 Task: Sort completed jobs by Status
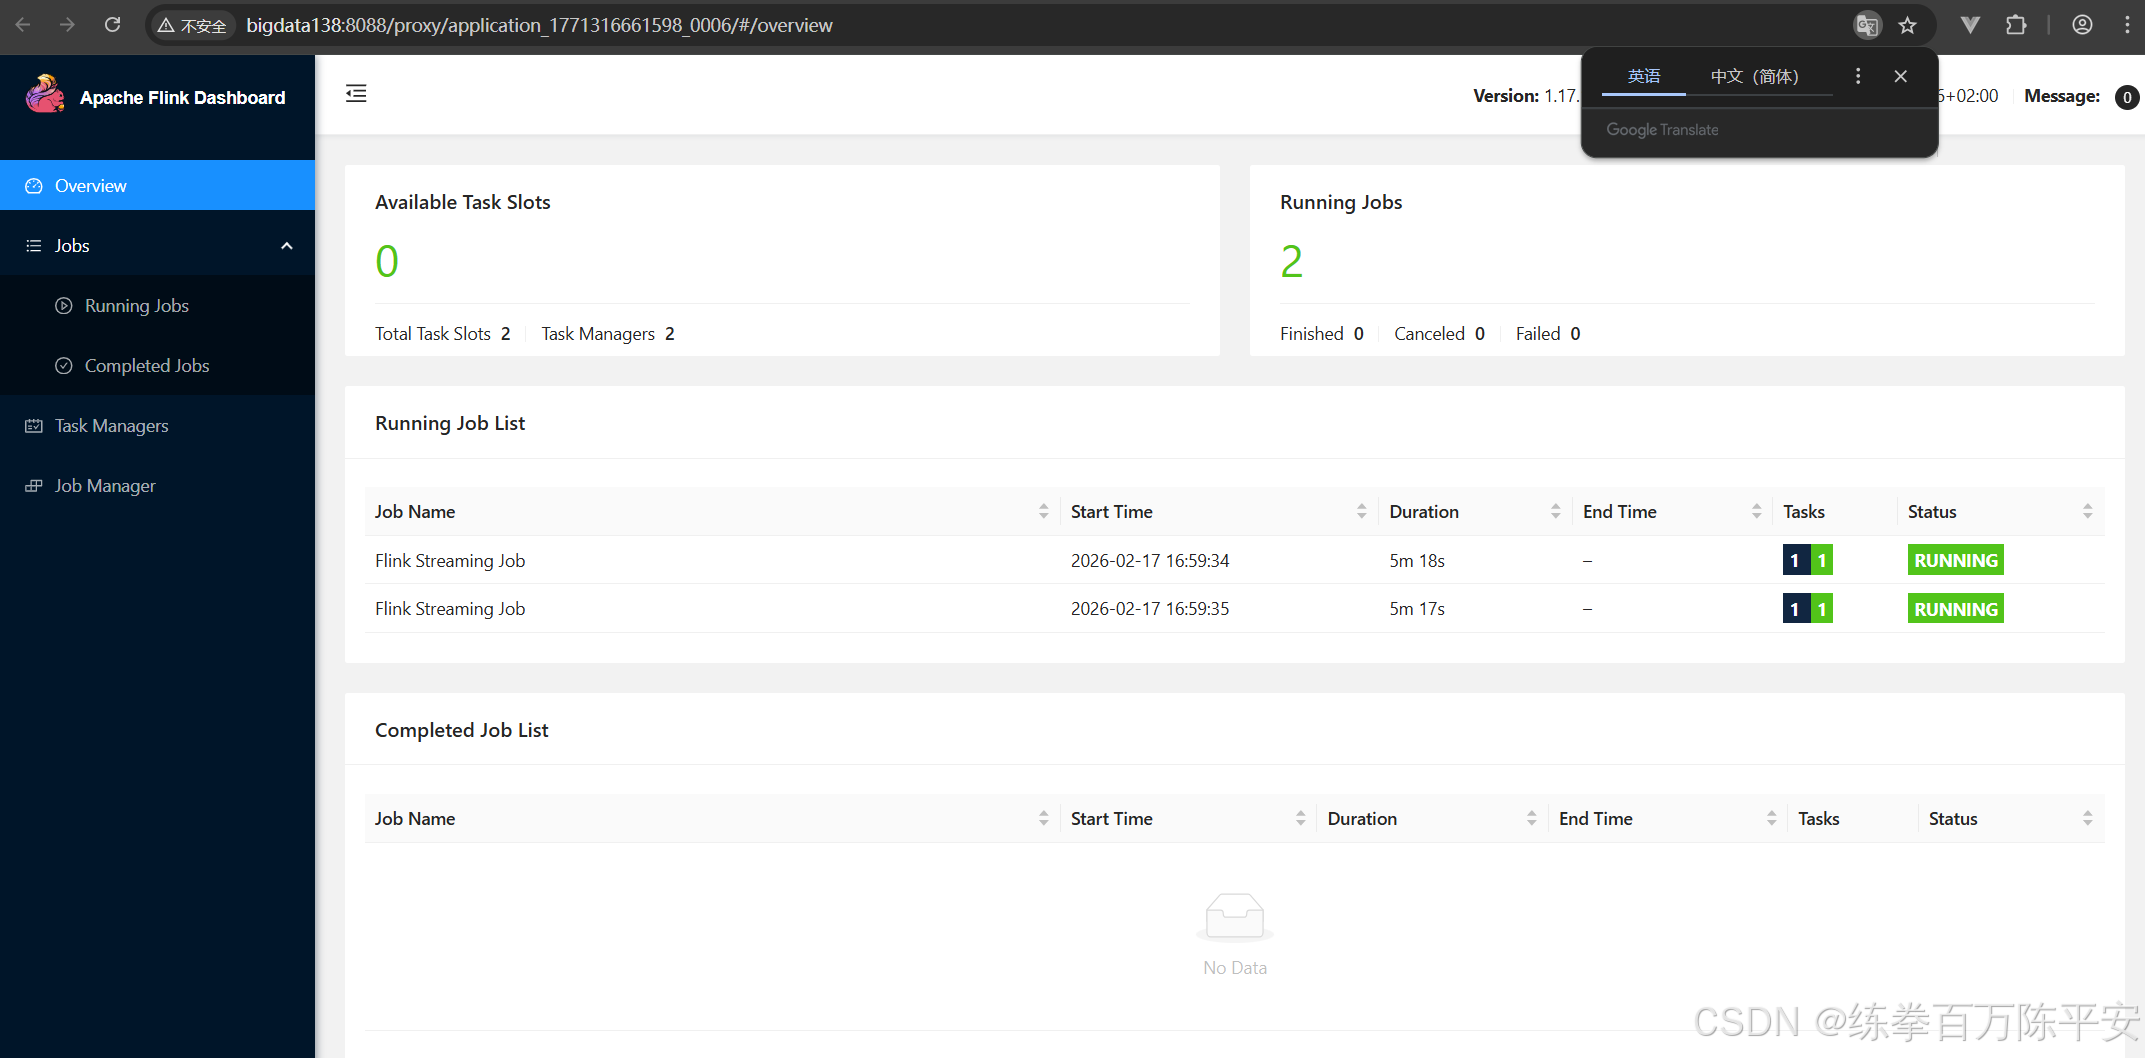[2087, 818]
